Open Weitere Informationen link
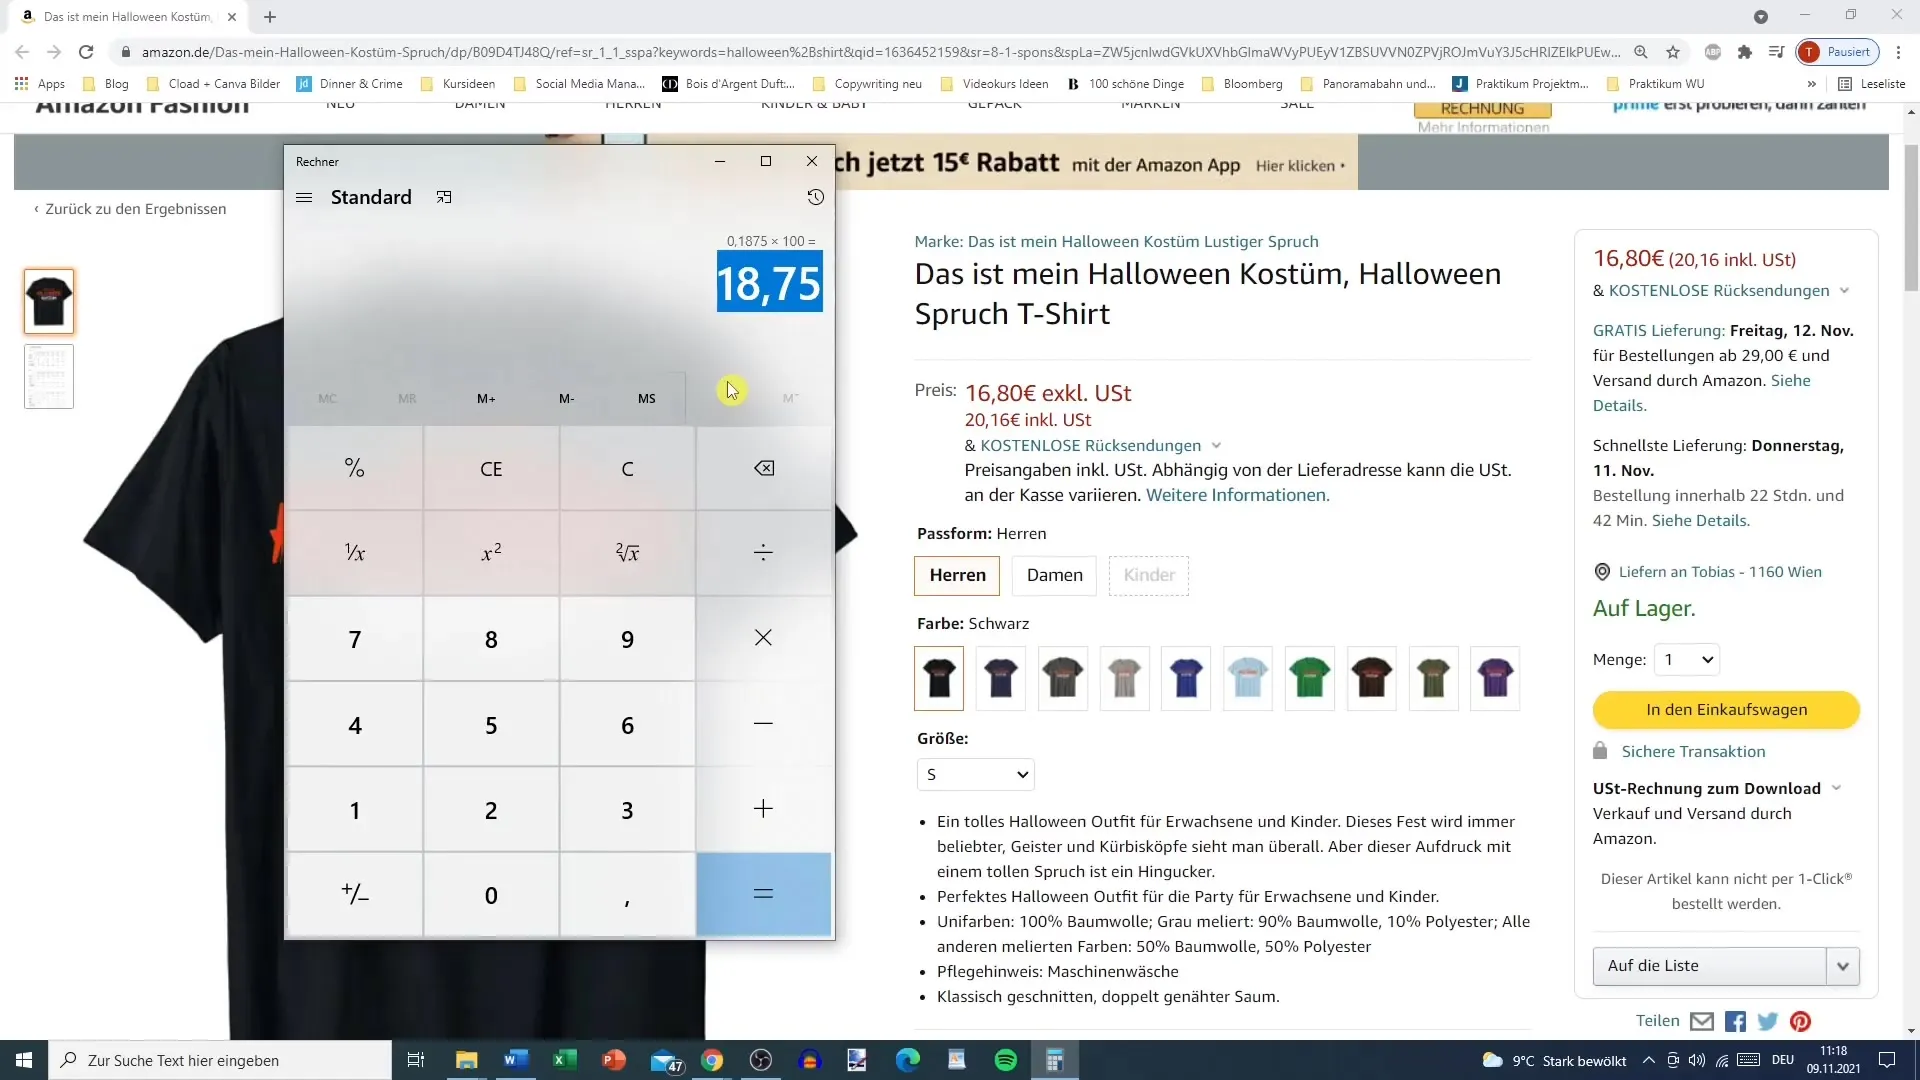 [1237, 495]
